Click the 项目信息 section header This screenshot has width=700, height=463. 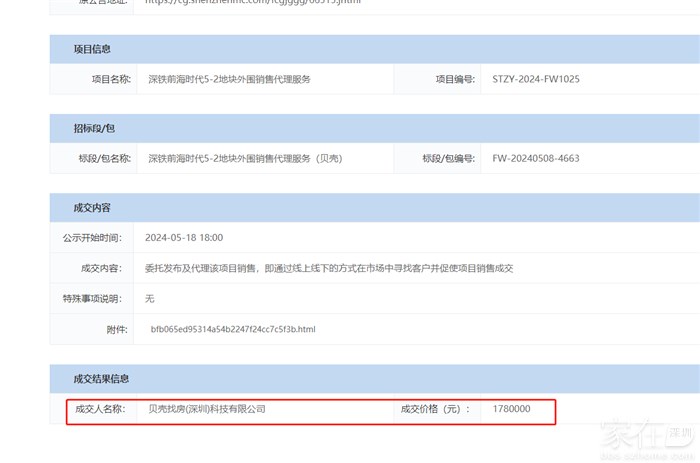[92, 49]
